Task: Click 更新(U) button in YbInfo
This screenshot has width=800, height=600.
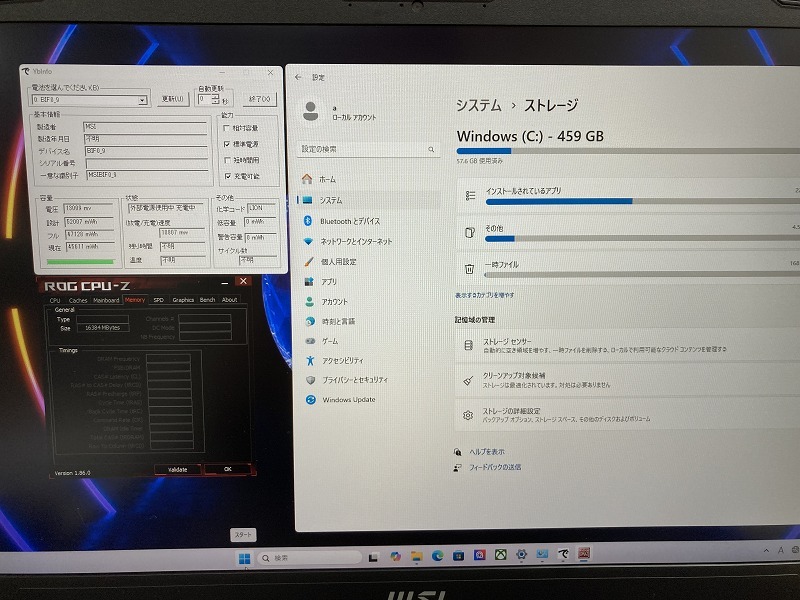Action: coord(172,98)
